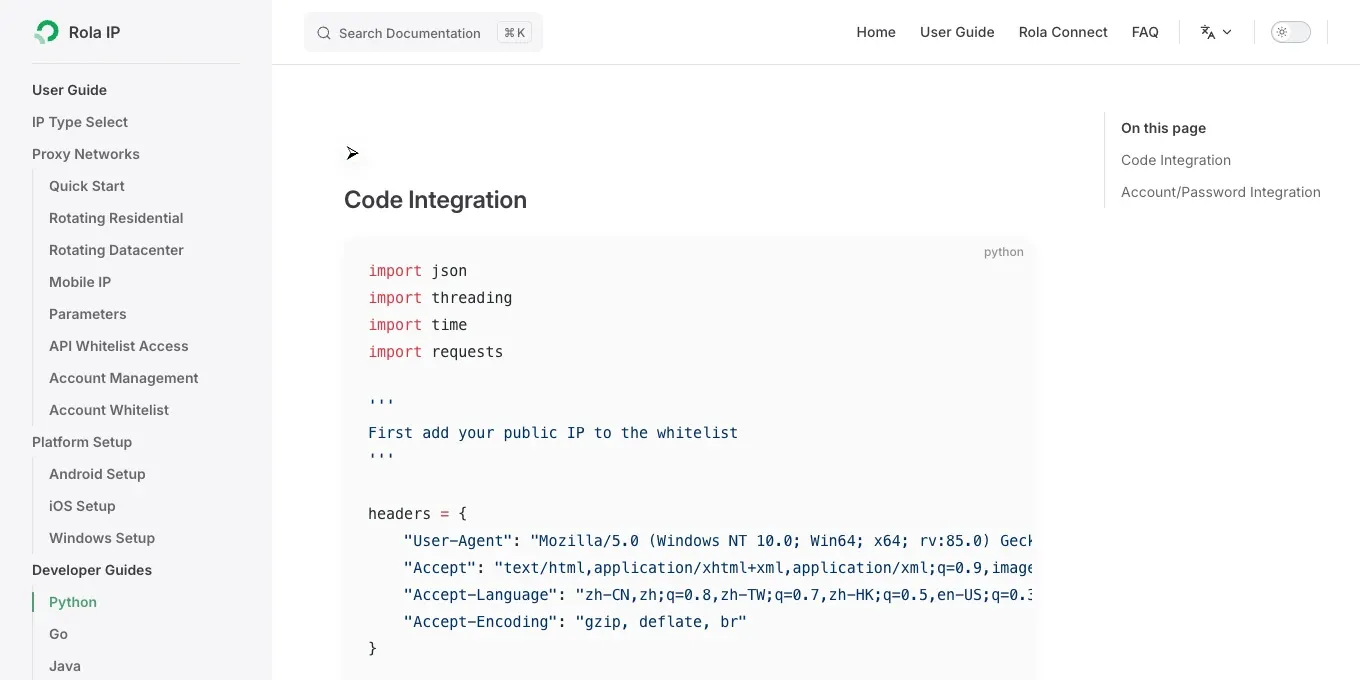Open the API Whitelist Access page
This screenshot has height=680, width=1360.
pos(119,346)
